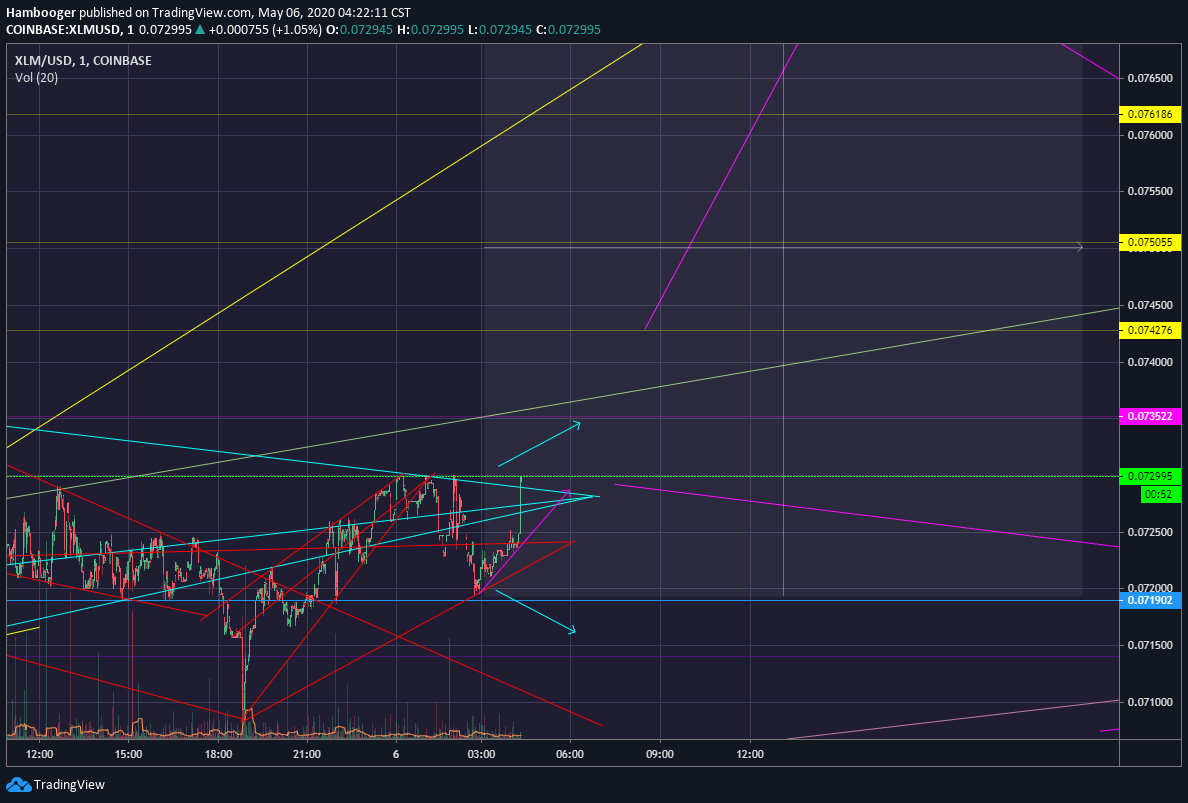Click the 0.074500 price axis tick
This screenshot has width=1188, height=803.
[x=1150, y=305]
